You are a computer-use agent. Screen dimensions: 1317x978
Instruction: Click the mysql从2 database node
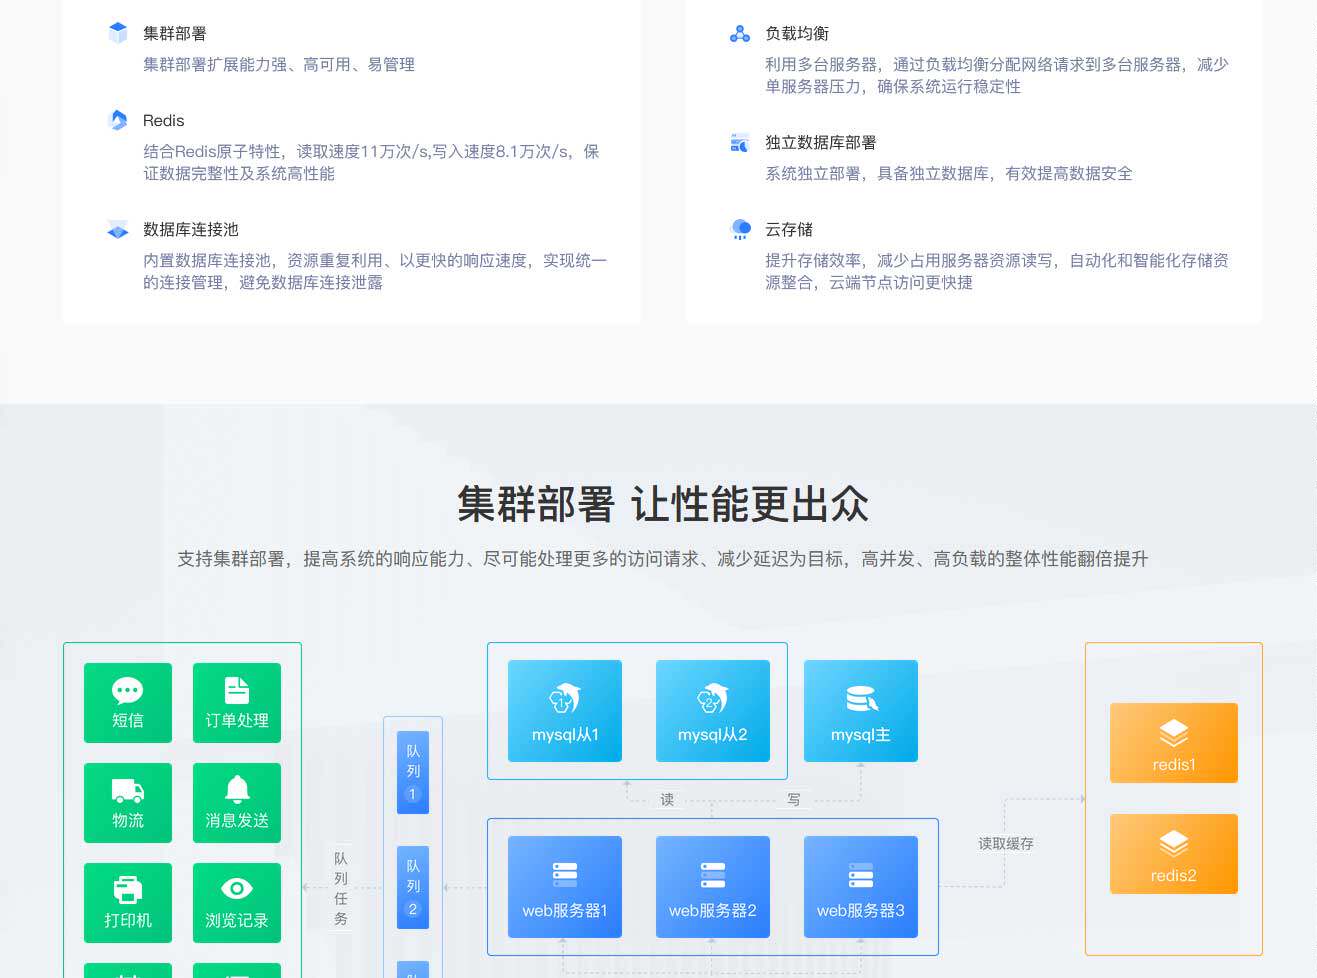pyautogui.click(x=713, y=711)
